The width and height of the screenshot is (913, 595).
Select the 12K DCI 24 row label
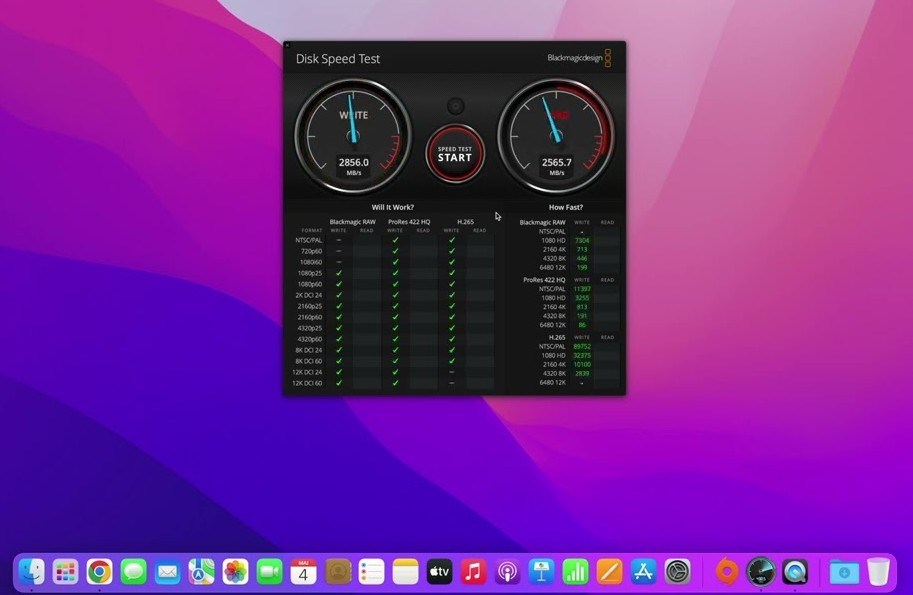coord(307,373)
